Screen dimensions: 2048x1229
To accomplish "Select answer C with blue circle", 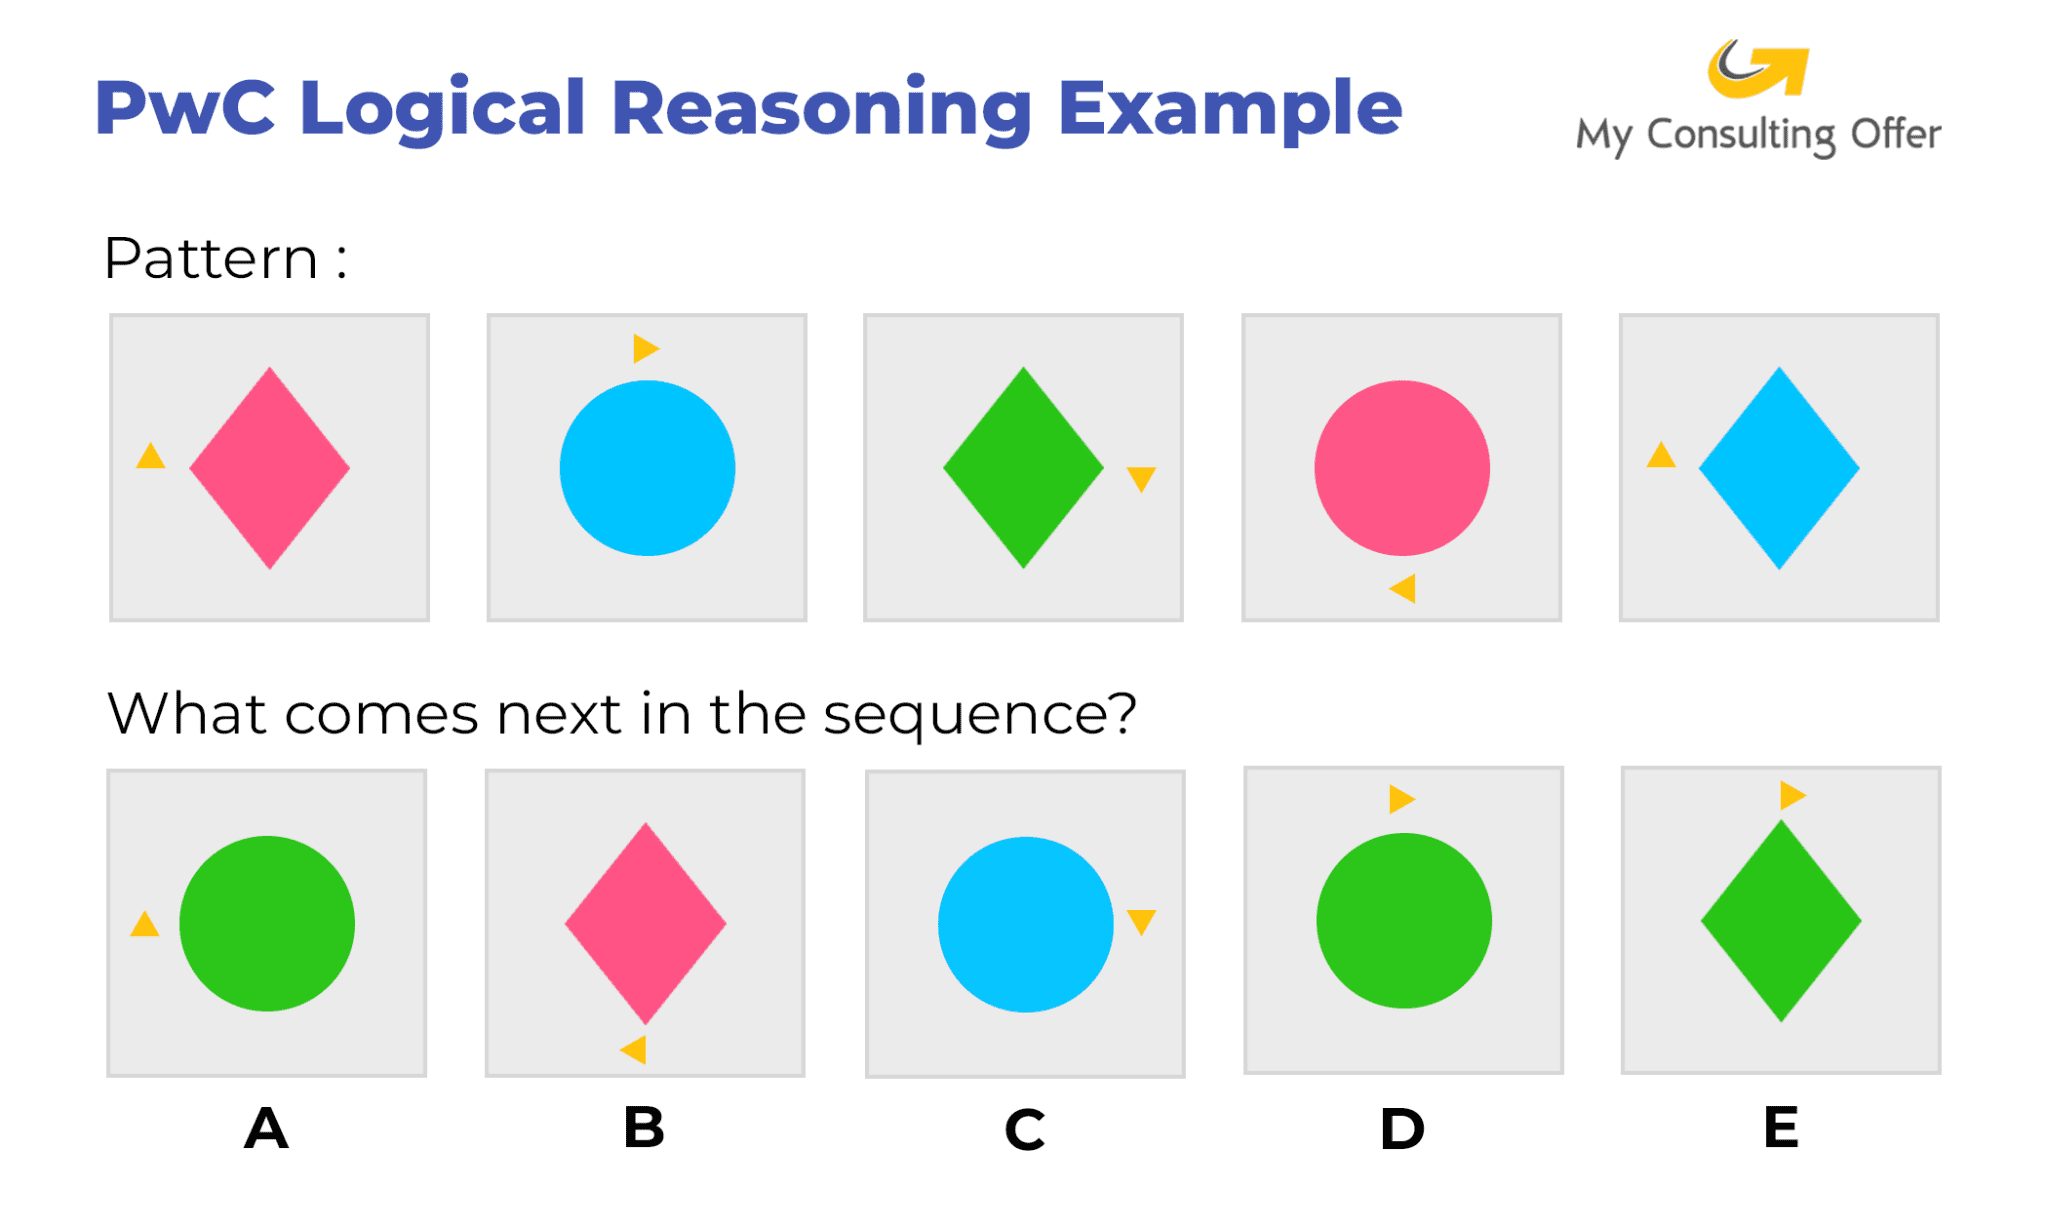I will click(x=1025, y=924).
